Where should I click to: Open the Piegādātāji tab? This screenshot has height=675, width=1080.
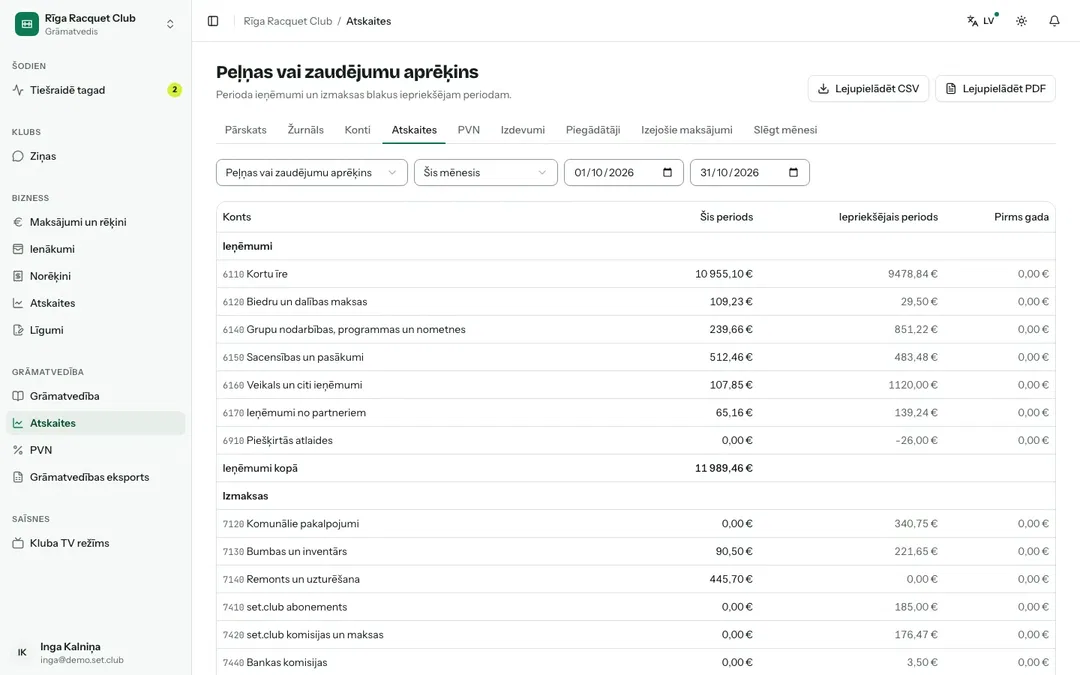[593, 130]
